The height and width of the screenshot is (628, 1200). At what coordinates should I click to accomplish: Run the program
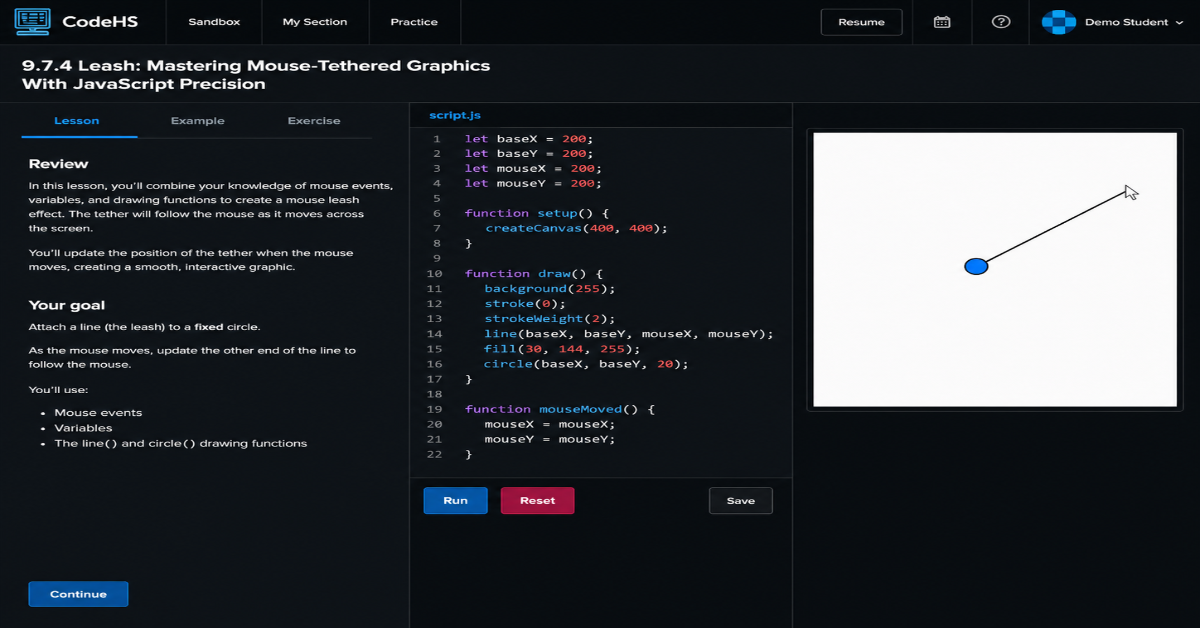[x=455, y=500]
